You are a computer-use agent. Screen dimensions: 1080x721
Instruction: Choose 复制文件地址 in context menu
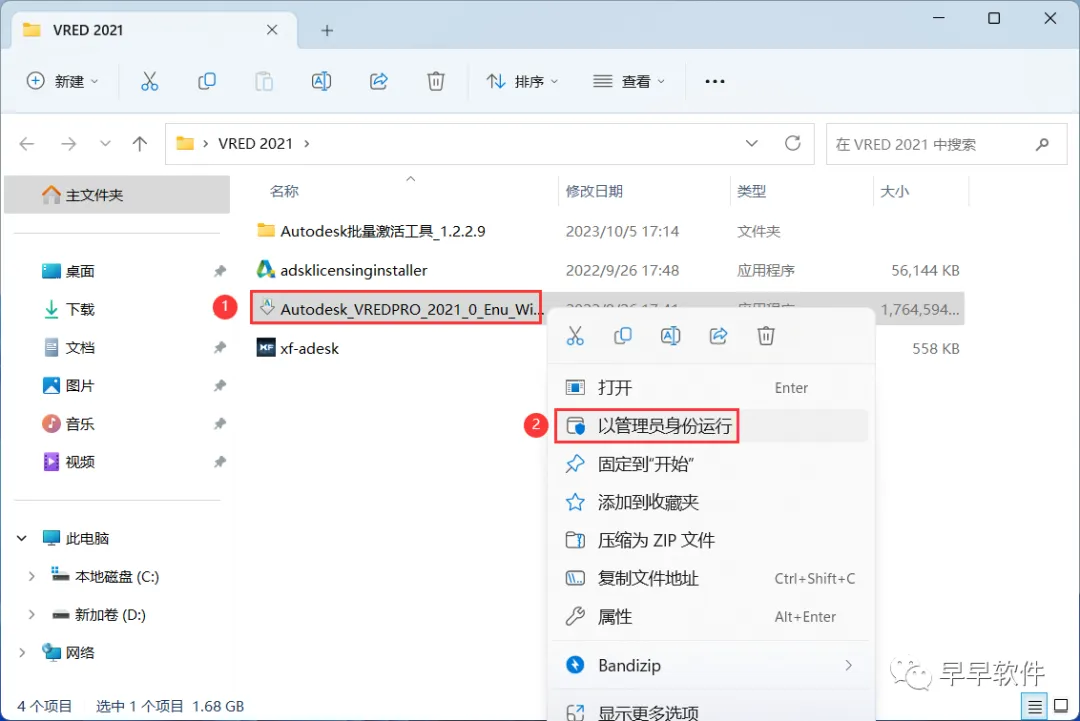point(712,578)
